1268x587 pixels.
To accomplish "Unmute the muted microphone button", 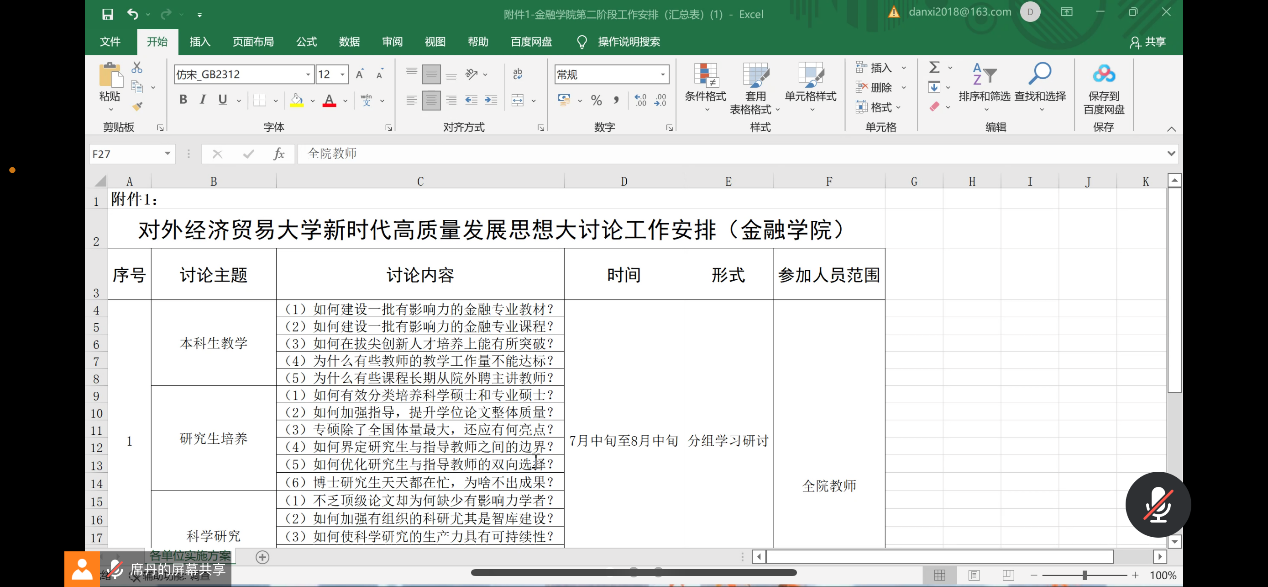I will pyautogui.click(x=1158, y=504).
